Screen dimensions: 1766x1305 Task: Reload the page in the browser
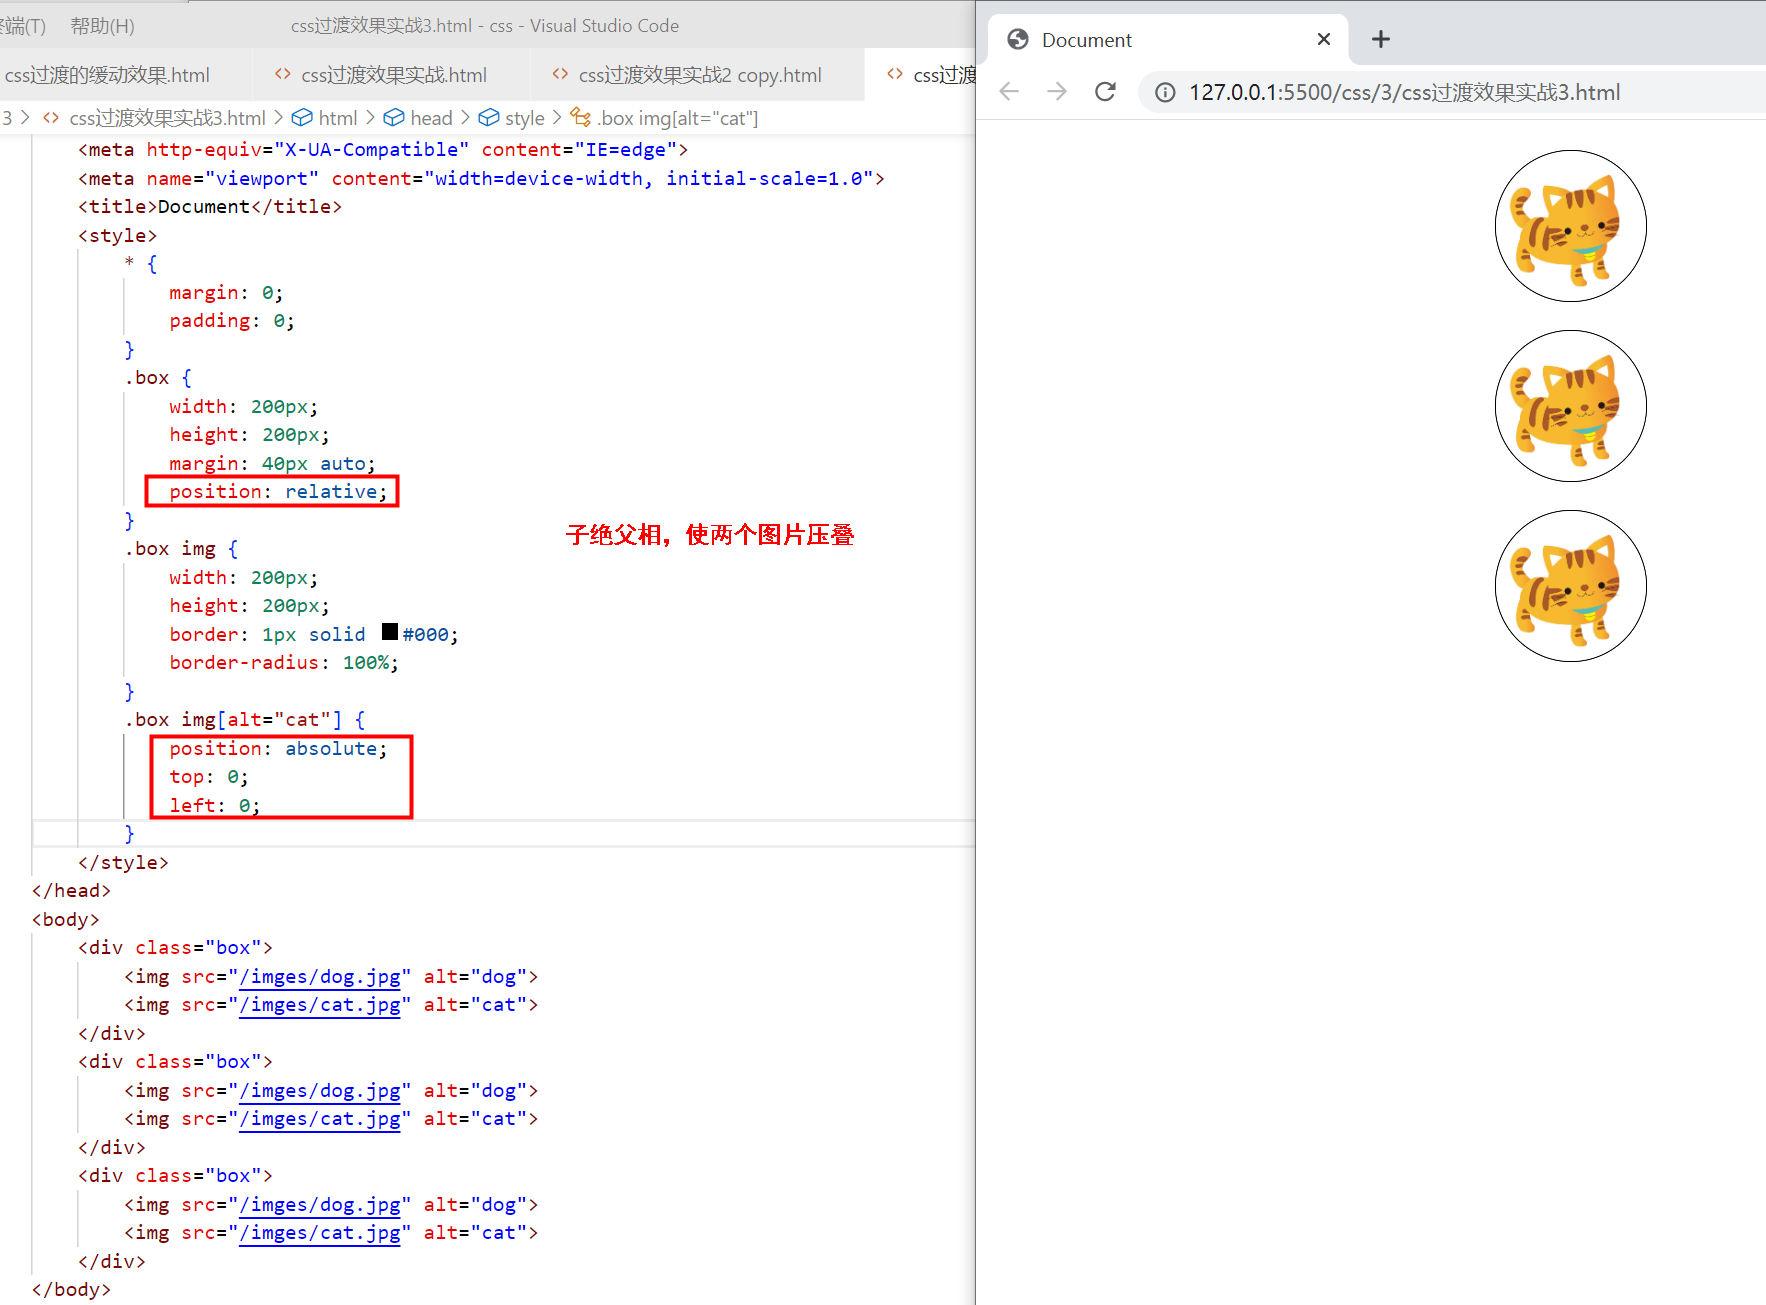(x=1105, y=92)
